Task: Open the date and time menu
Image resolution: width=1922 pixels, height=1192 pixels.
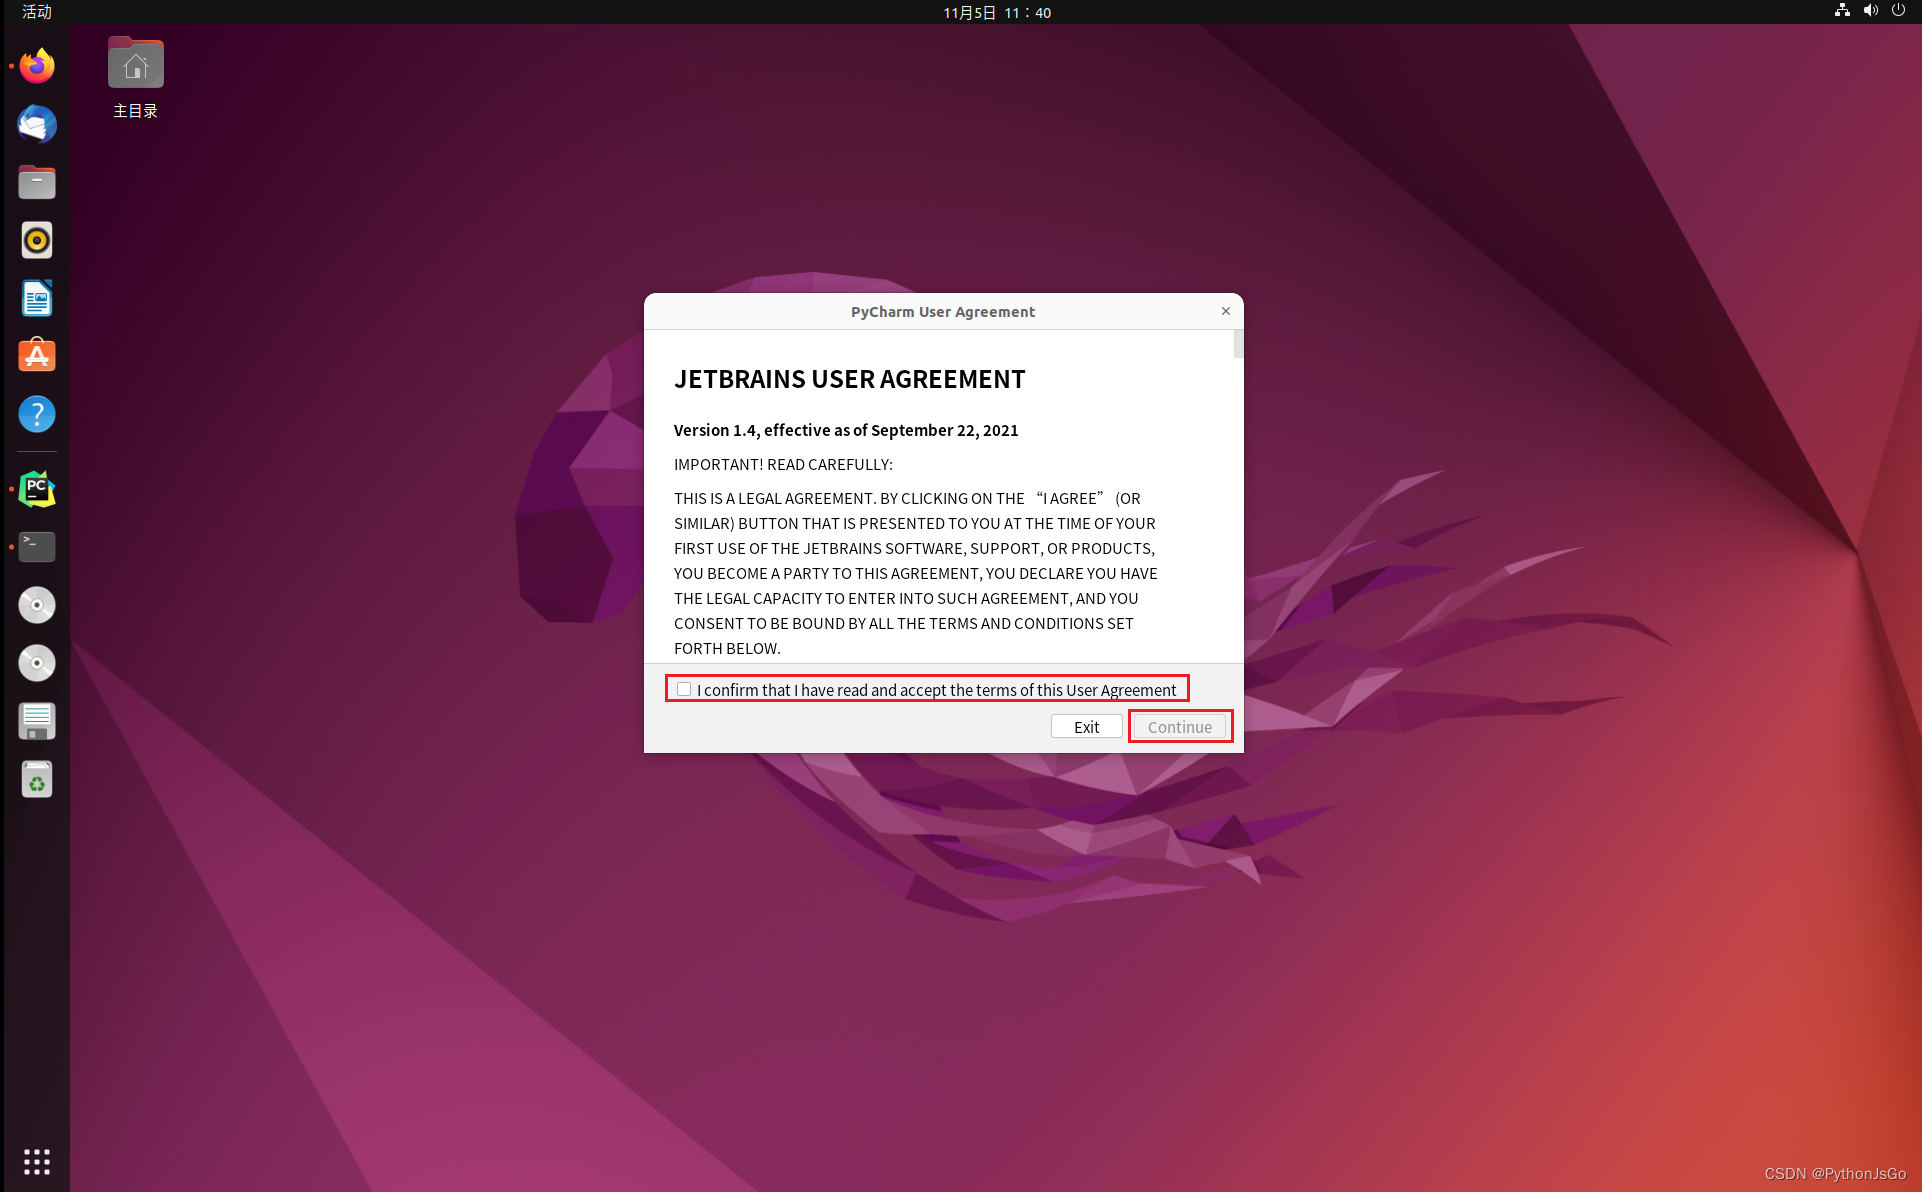Action: (997, 12)
